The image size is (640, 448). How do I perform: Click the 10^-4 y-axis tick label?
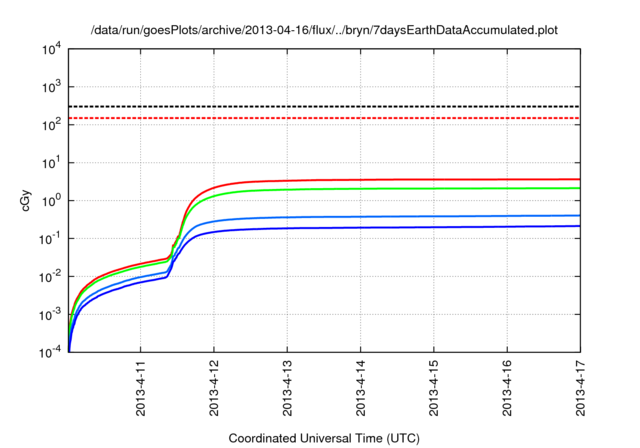coord(51,352)
